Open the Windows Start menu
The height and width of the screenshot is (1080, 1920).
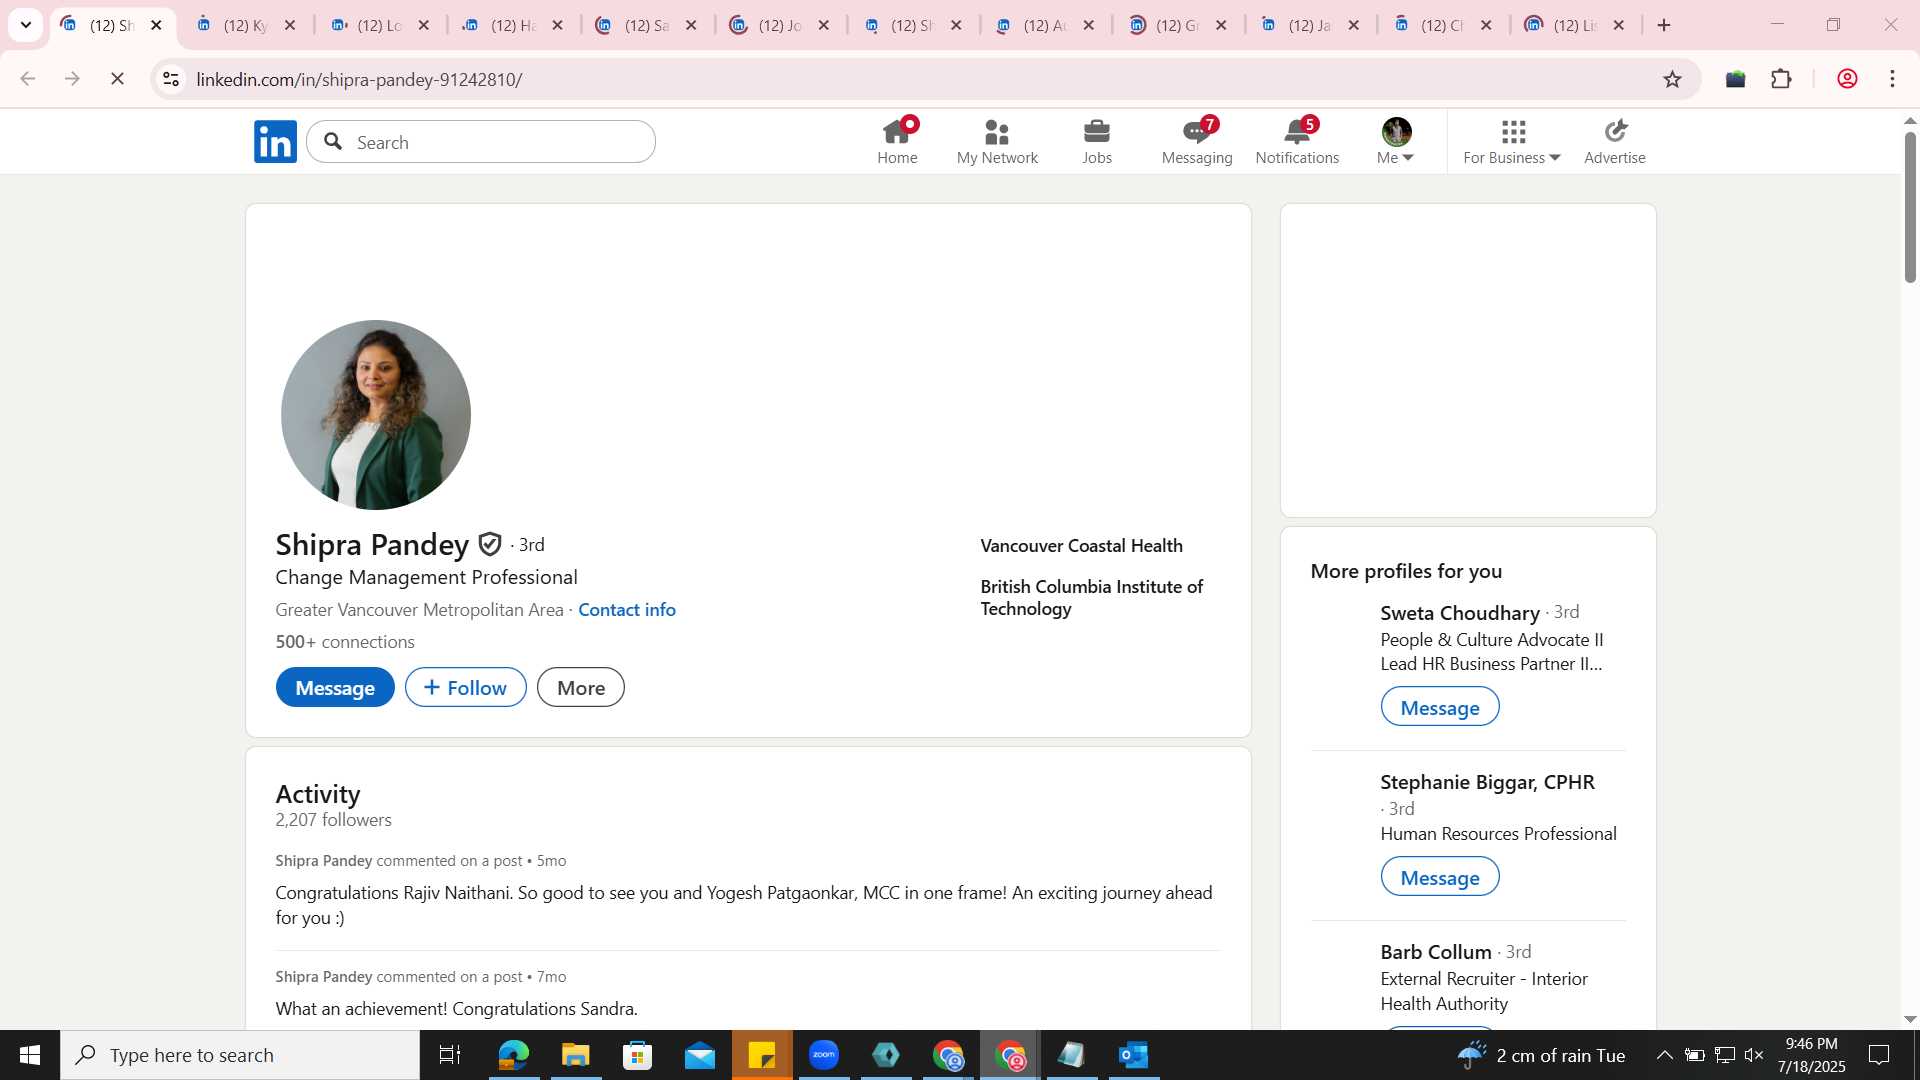click(x=29, y=1055)
